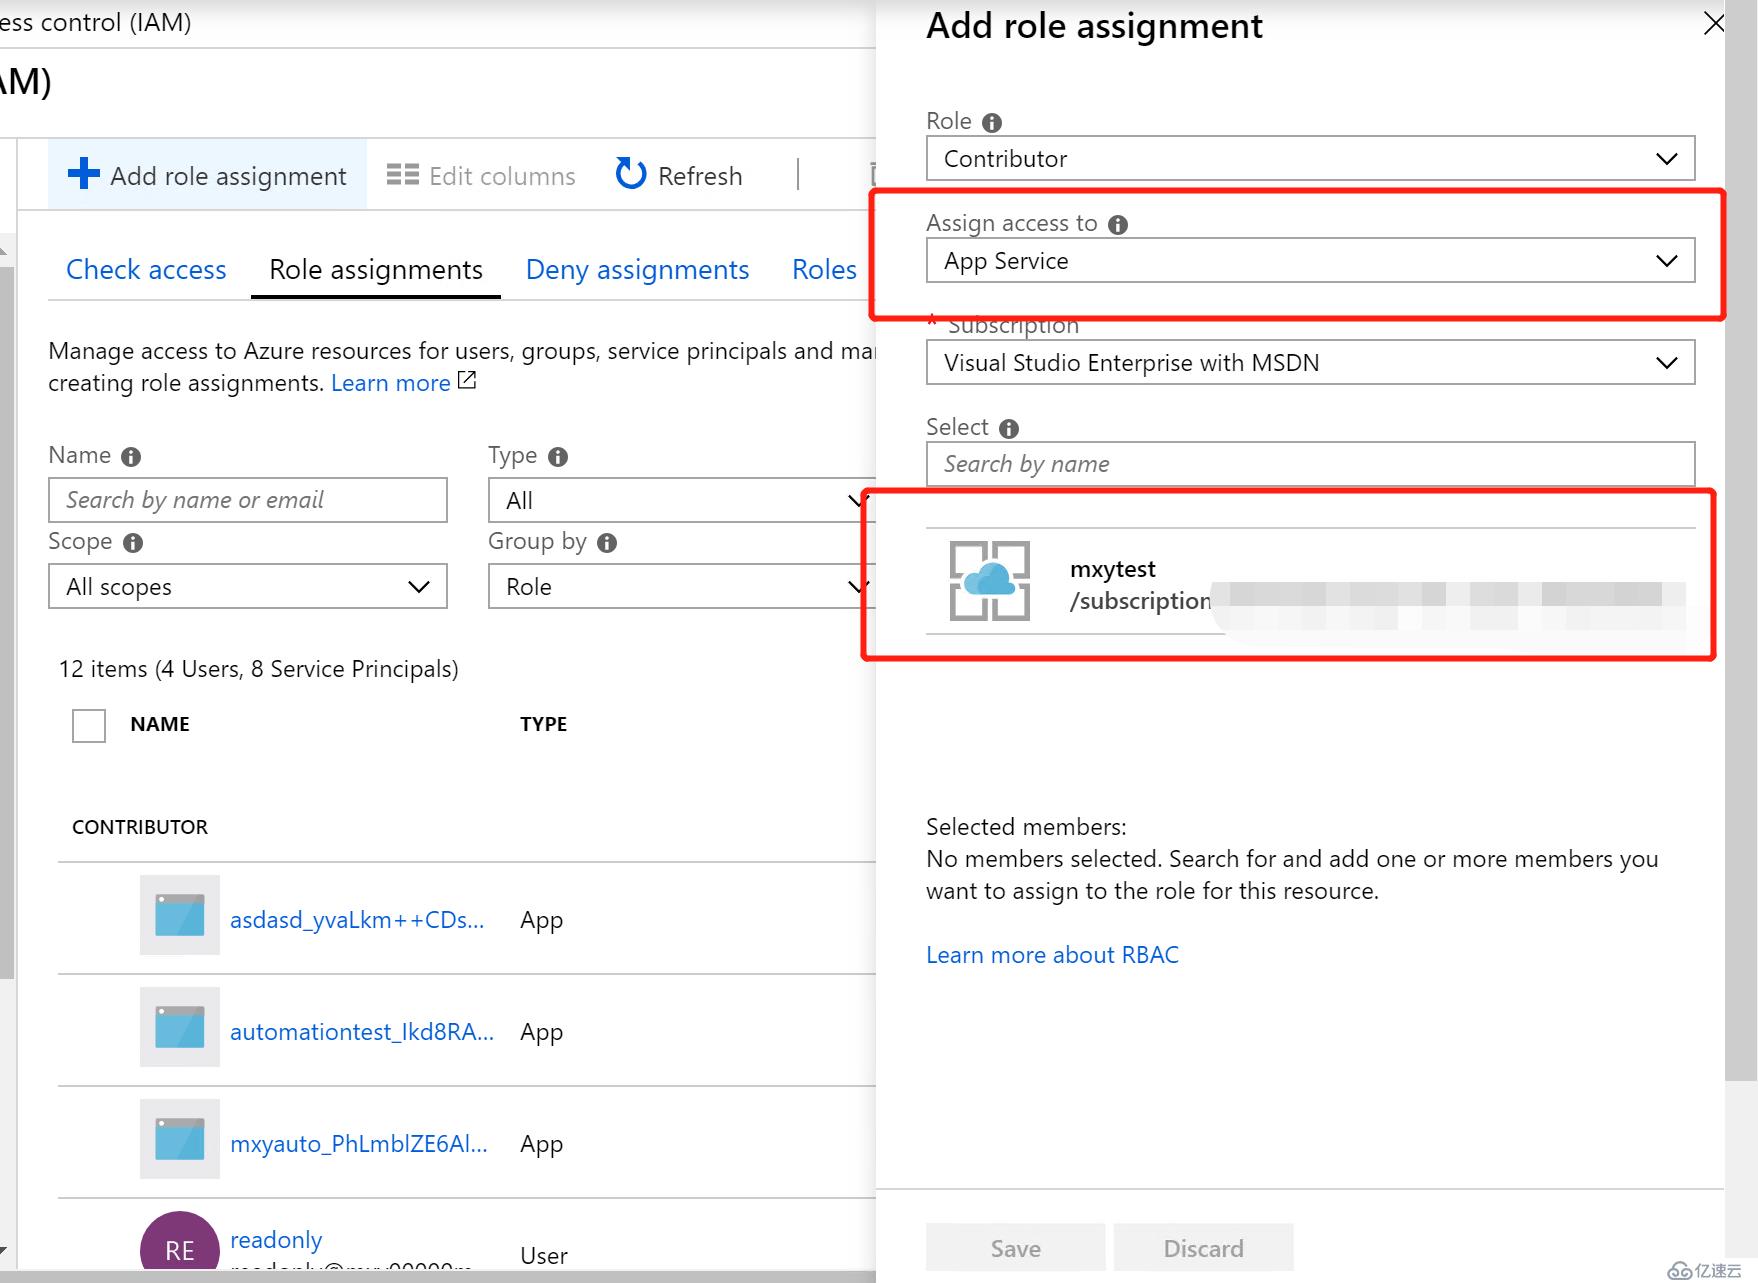Click the circular Refresh arrow icon
This screenshot has width=1758, height=1283.
coord(631,174)
